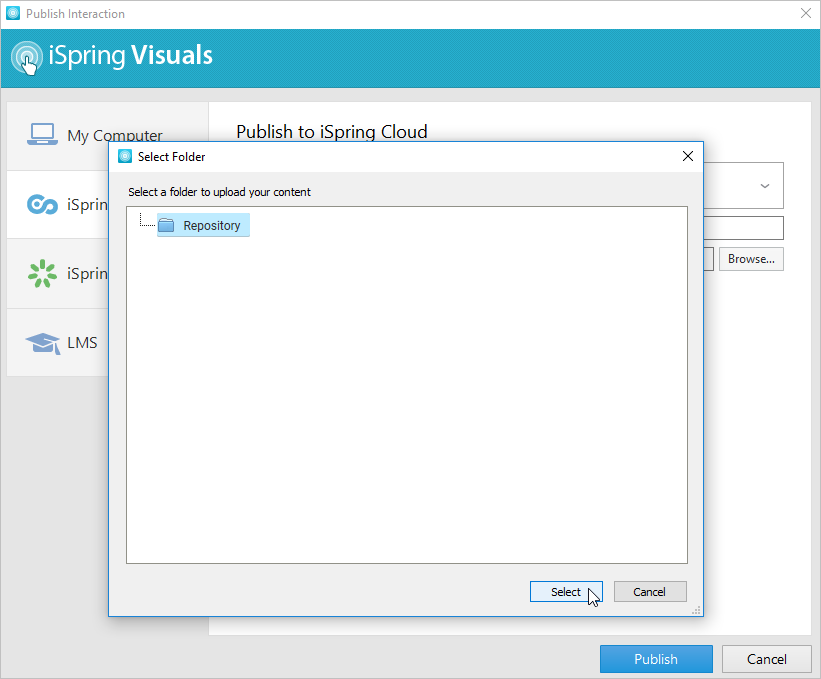Click the iSpring Visuals logo icon
Screen dimensions: 821x679
[27, 58]
